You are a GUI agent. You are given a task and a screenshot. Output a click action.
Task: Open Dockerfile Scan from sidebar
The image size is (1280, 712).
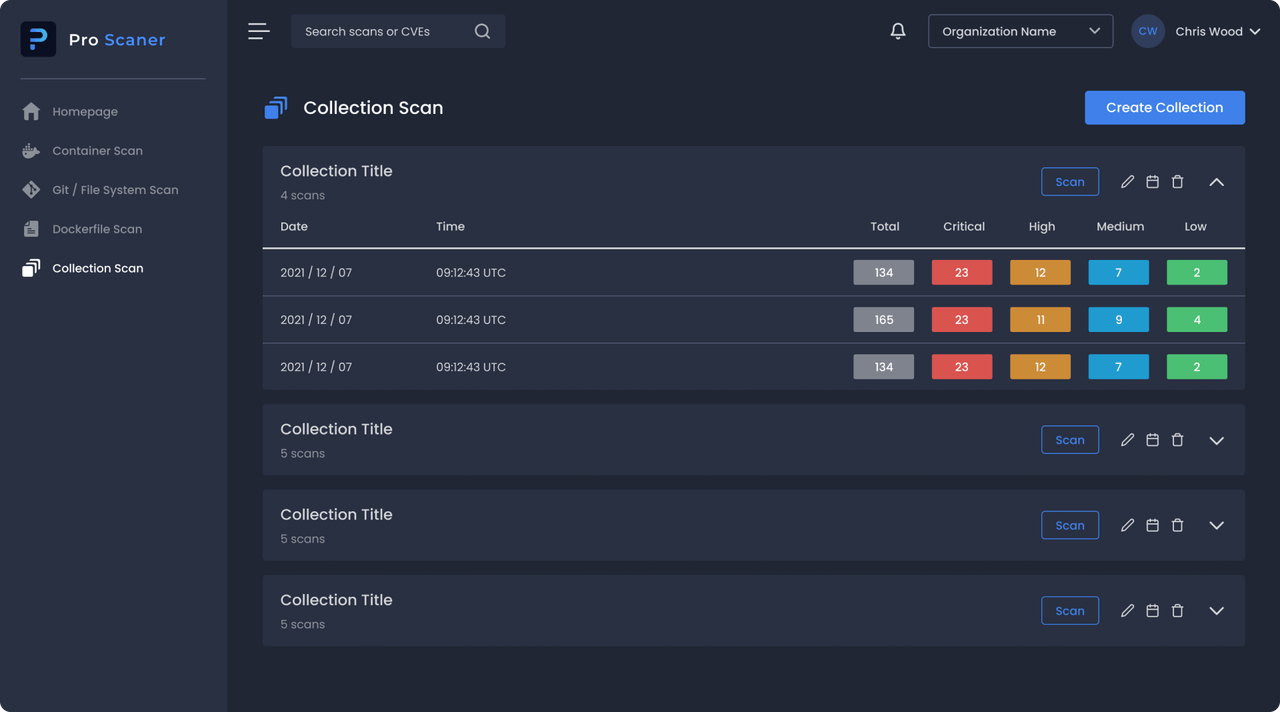click(x=97, y=229)
